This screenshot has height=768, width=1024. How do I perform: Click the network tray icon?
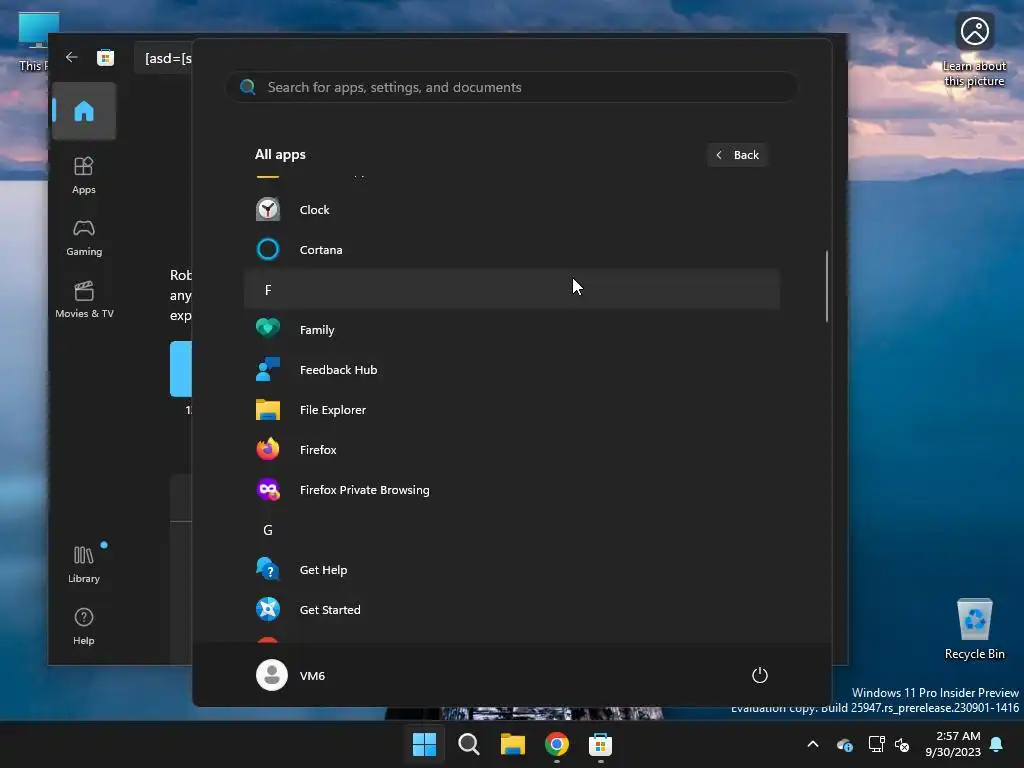coord(876,744)
